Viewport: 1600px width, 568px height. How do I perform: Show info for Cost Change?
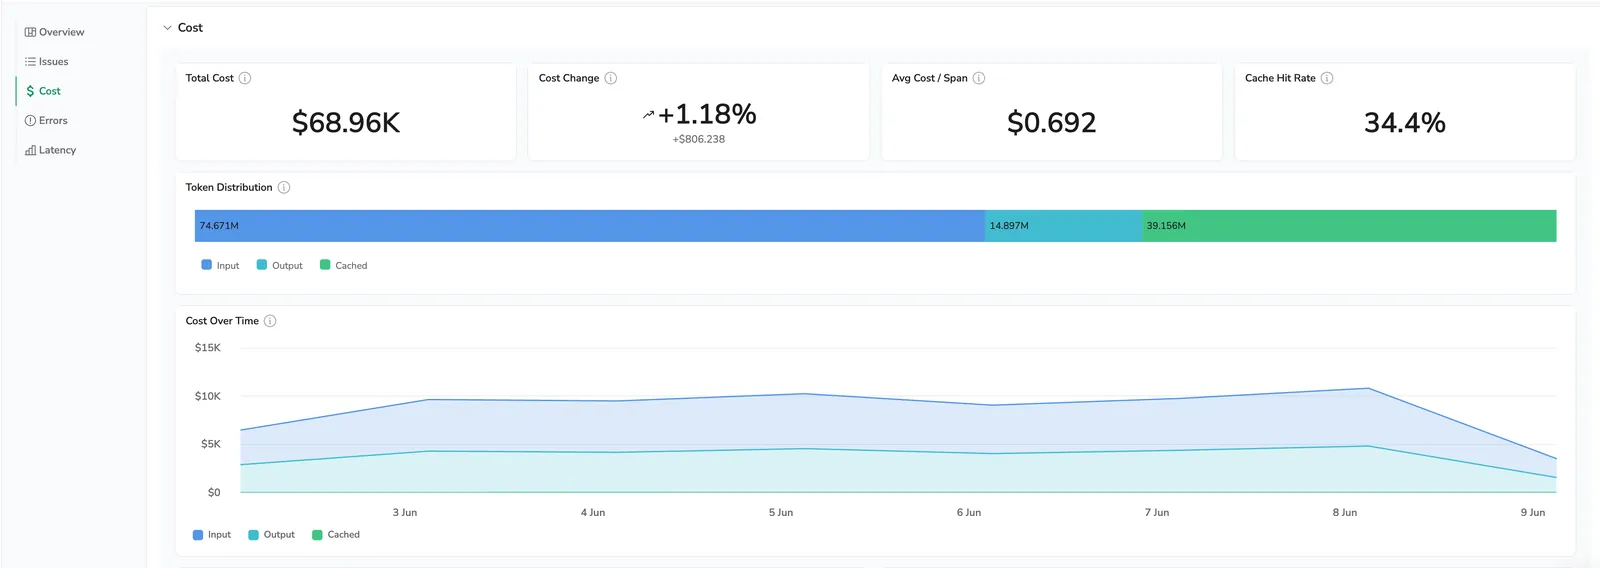click(611, 78)
